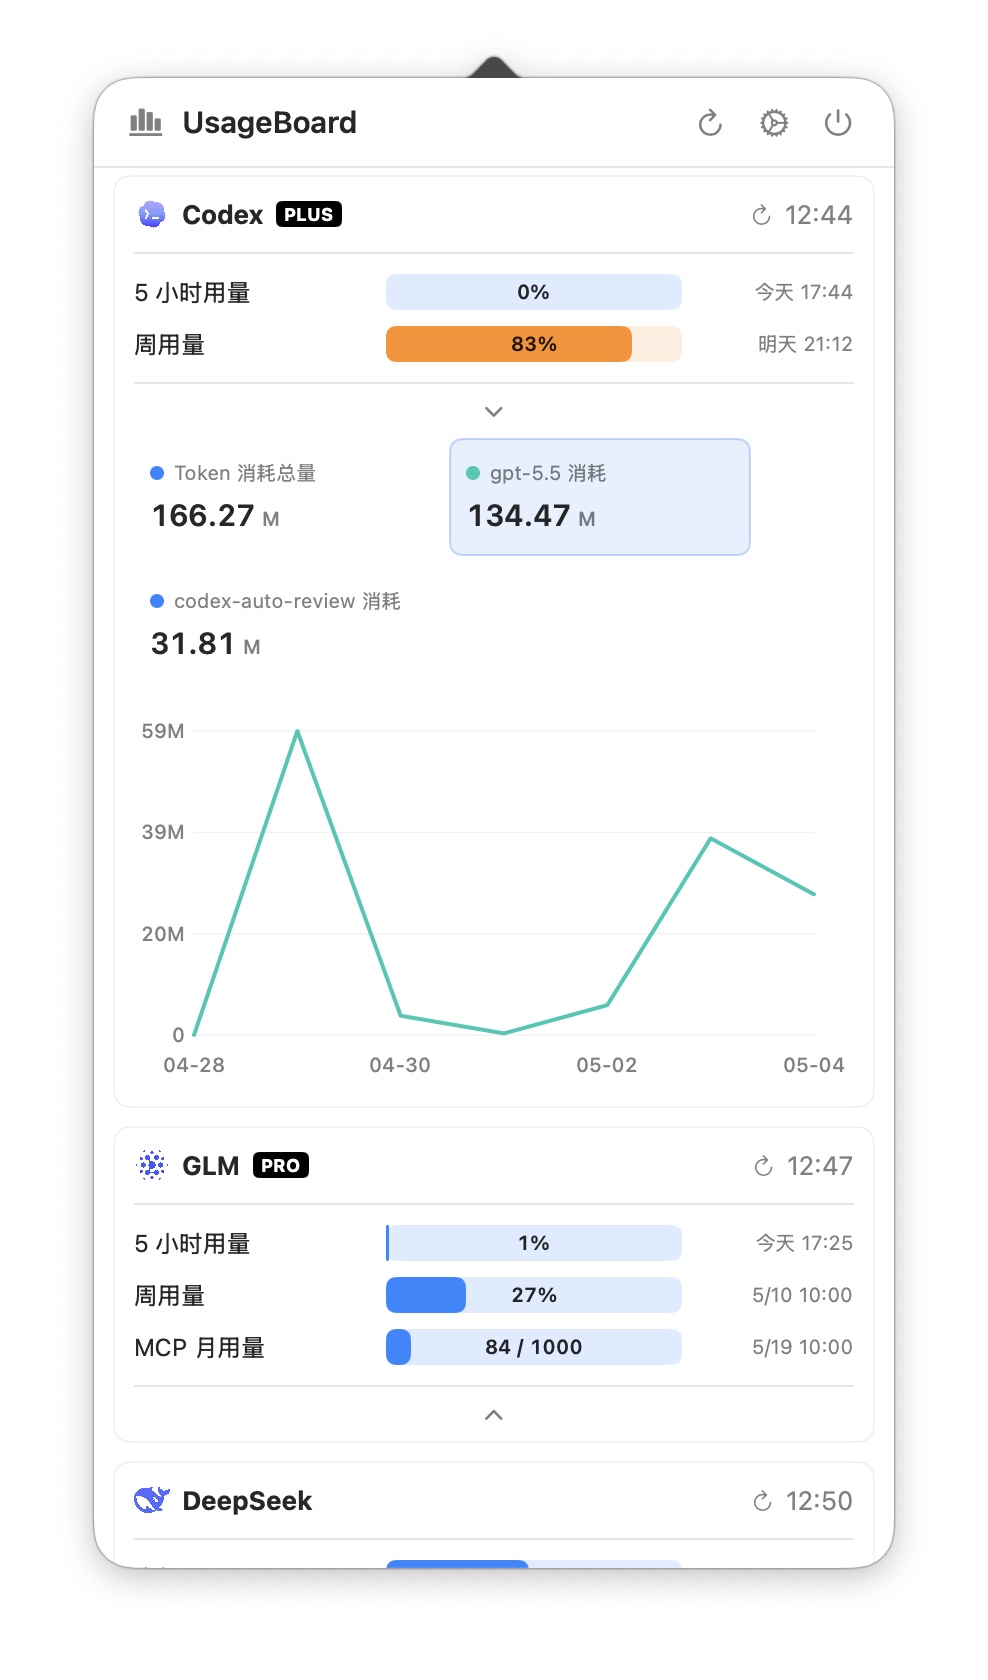Click the UsageBoard bar chart logo icon
Screen dimensions: 988x1680
(x=146, y=123)
